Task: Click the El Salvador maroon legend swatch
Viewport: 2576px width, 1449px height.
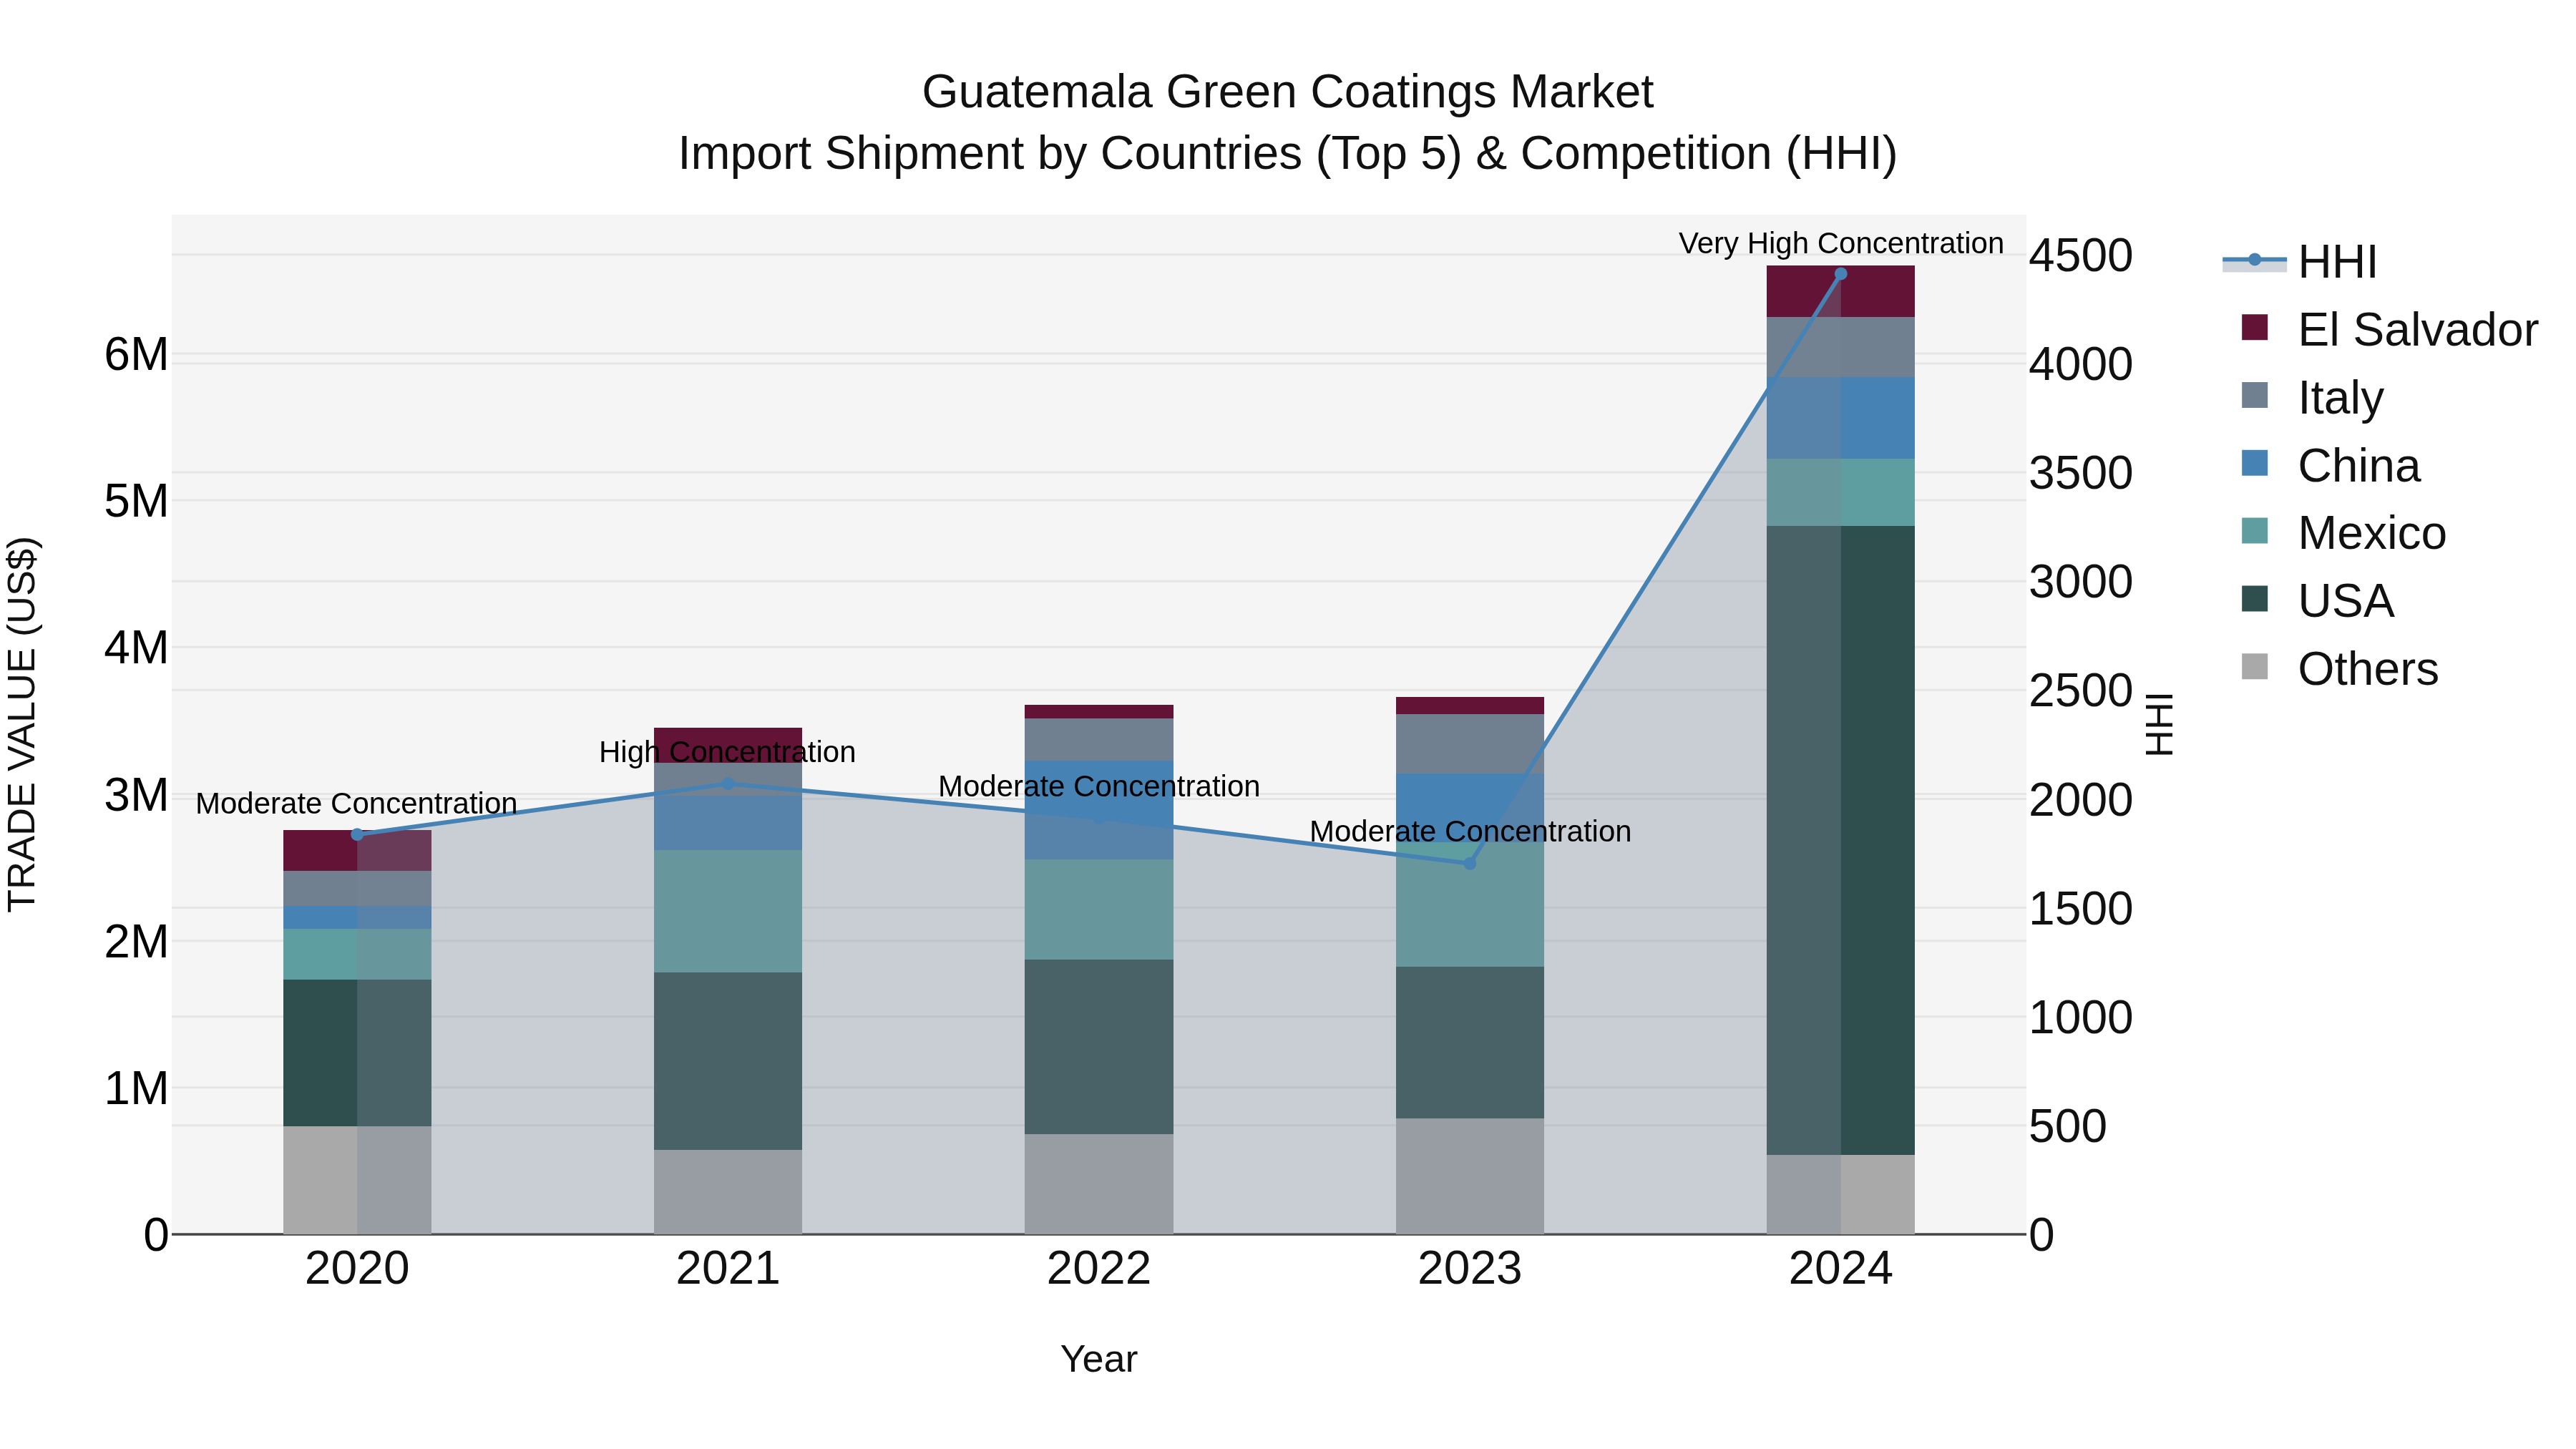Action: (x=2255, y=327)
